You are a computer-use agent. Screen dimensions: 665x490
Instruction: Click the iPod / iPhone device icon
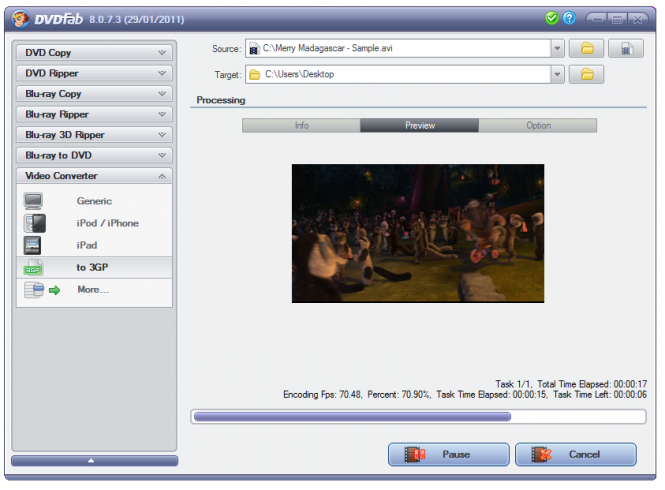tap(35, 223)
